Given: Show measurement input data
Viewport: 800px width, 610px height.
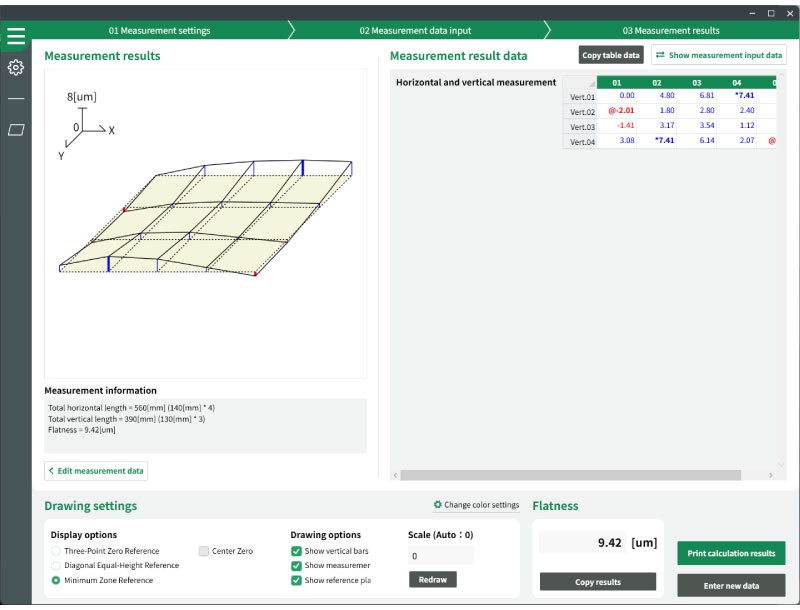Looking at the screenshot, I should [718, 55].
